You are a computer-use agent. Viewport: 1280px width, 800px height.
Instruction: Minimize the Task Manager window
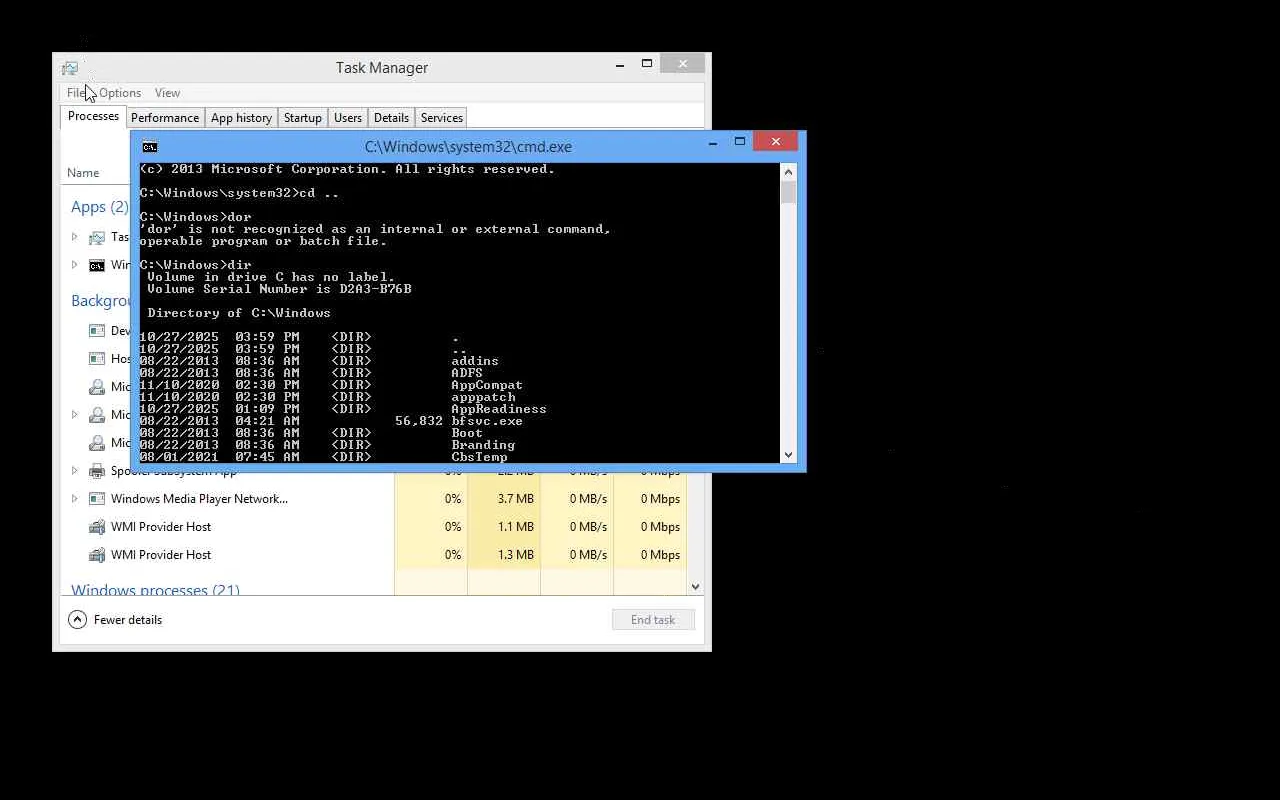[620, 65]
